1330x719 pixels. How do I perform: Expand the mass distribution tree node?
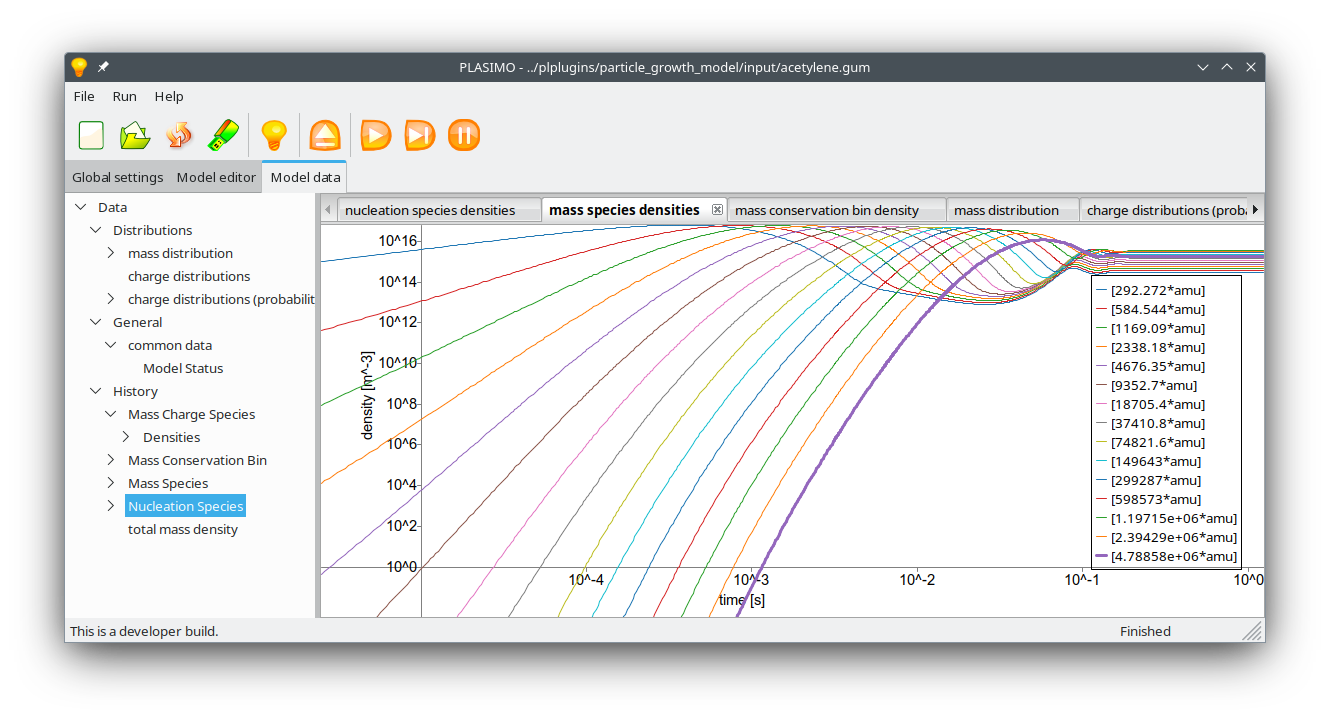(x=111, y=253)
